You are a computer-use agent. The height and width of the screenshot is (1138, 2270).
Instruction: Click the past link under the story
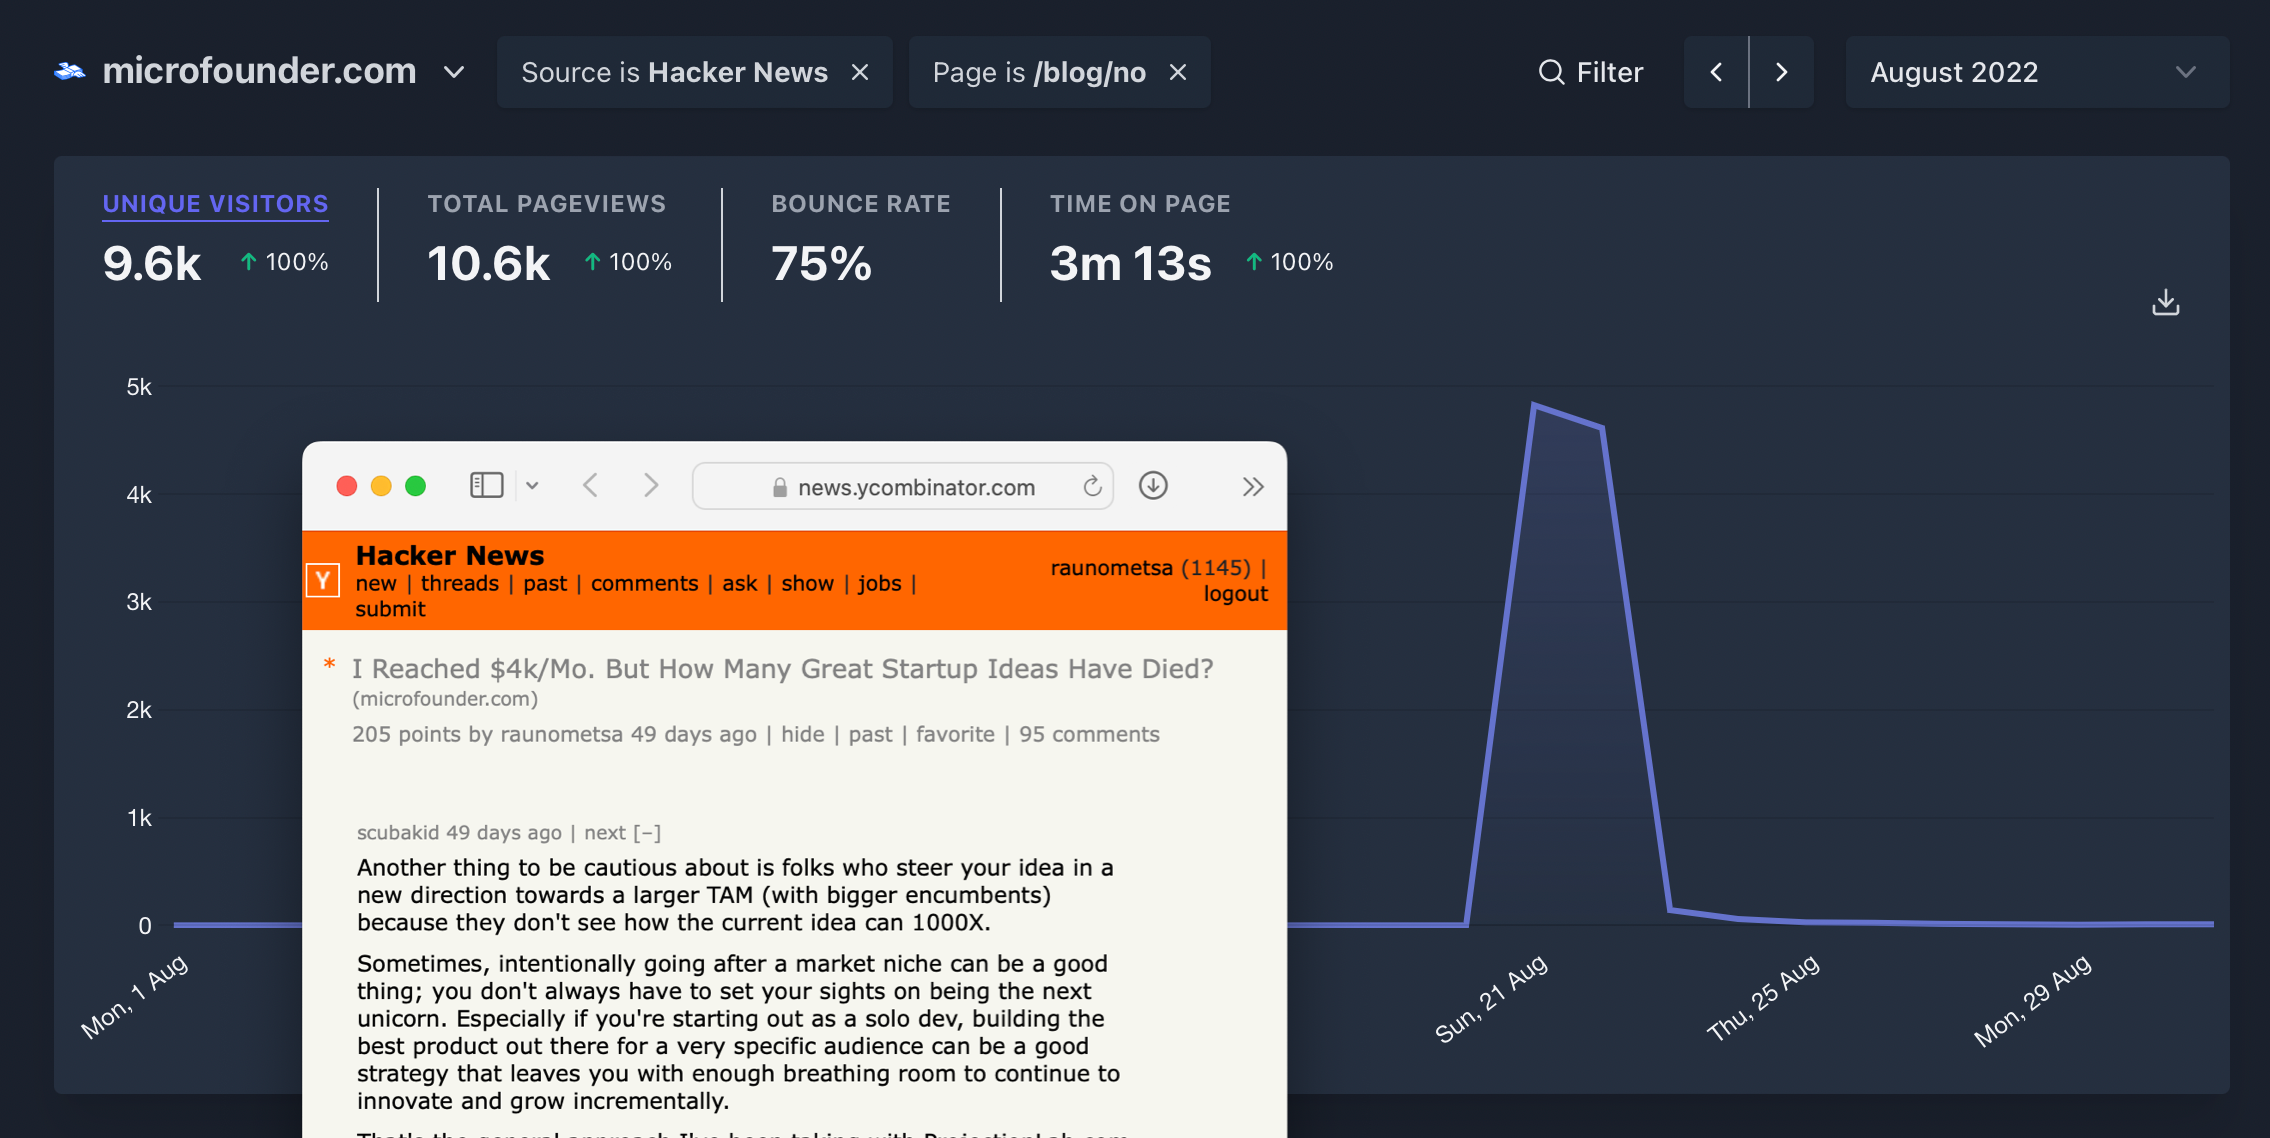(x=870, y=735)
